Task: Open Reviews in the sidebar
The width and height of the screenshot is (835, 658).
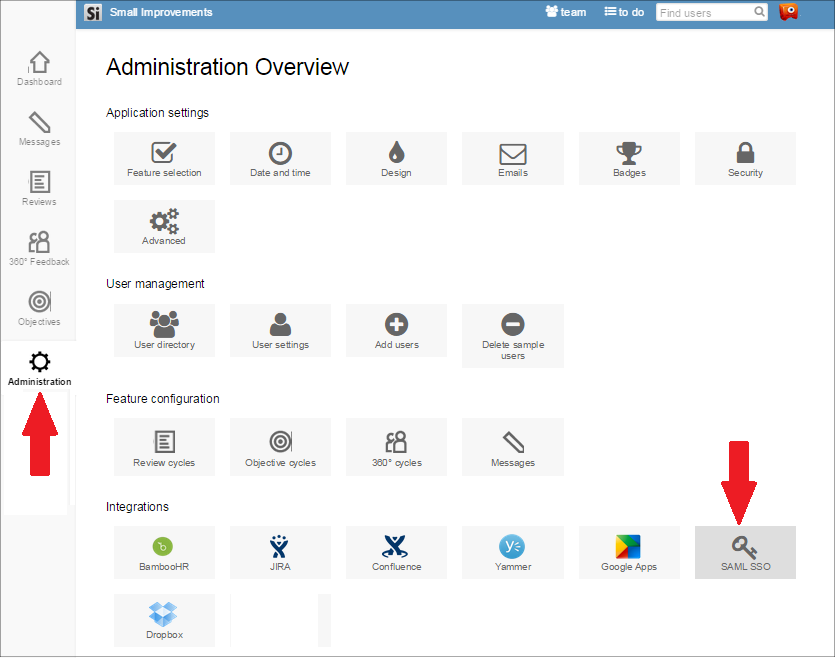Action: click(x=39, y=188)
